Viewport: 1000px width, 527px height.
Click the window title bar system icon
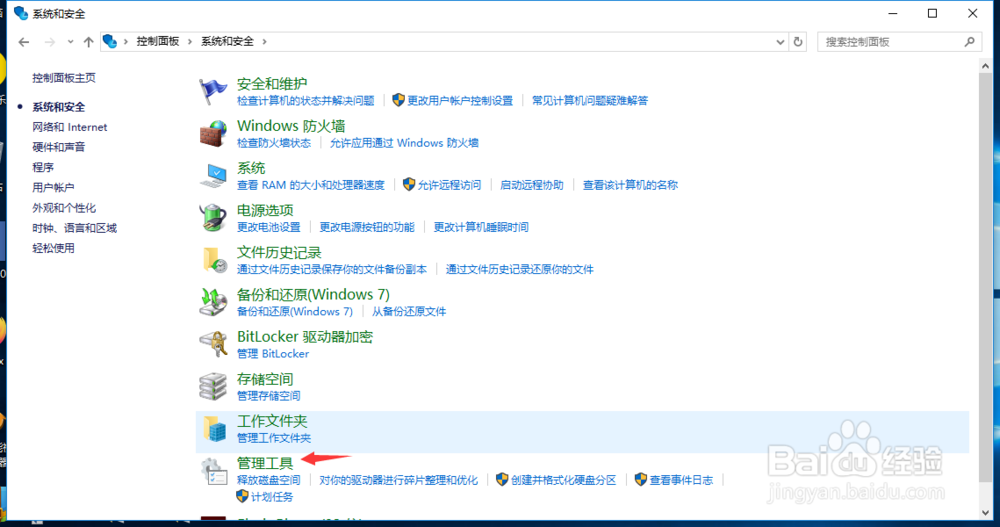point(20,13)
